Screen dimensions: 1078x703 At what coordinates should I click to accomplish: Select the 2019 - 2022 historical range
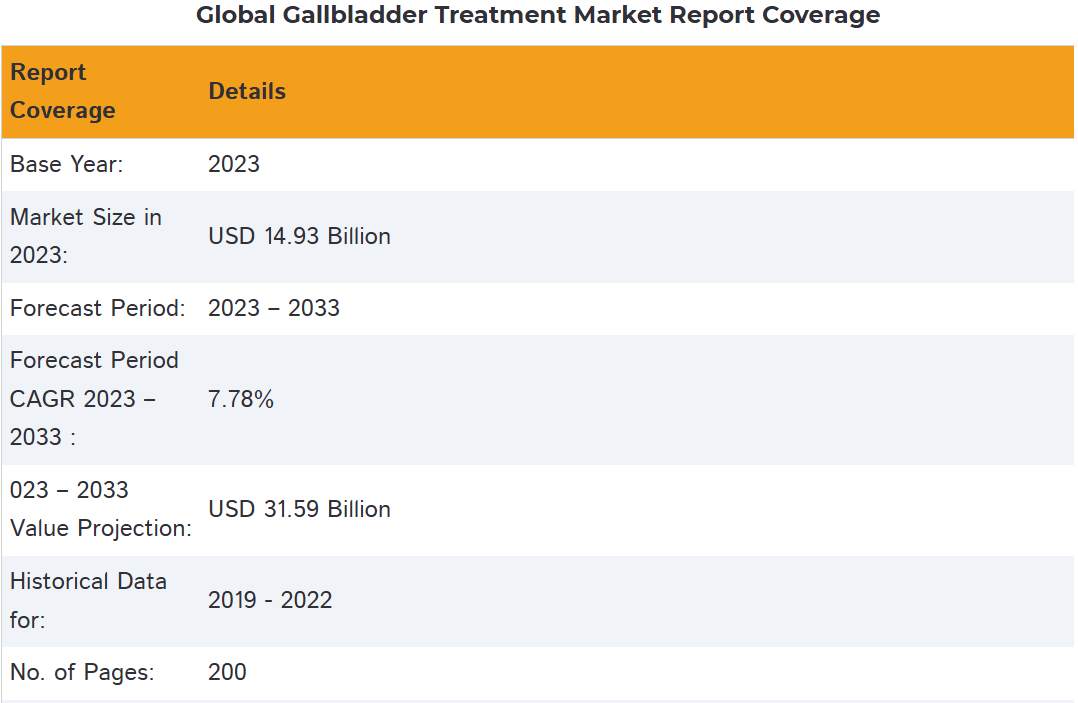[270, 600]
